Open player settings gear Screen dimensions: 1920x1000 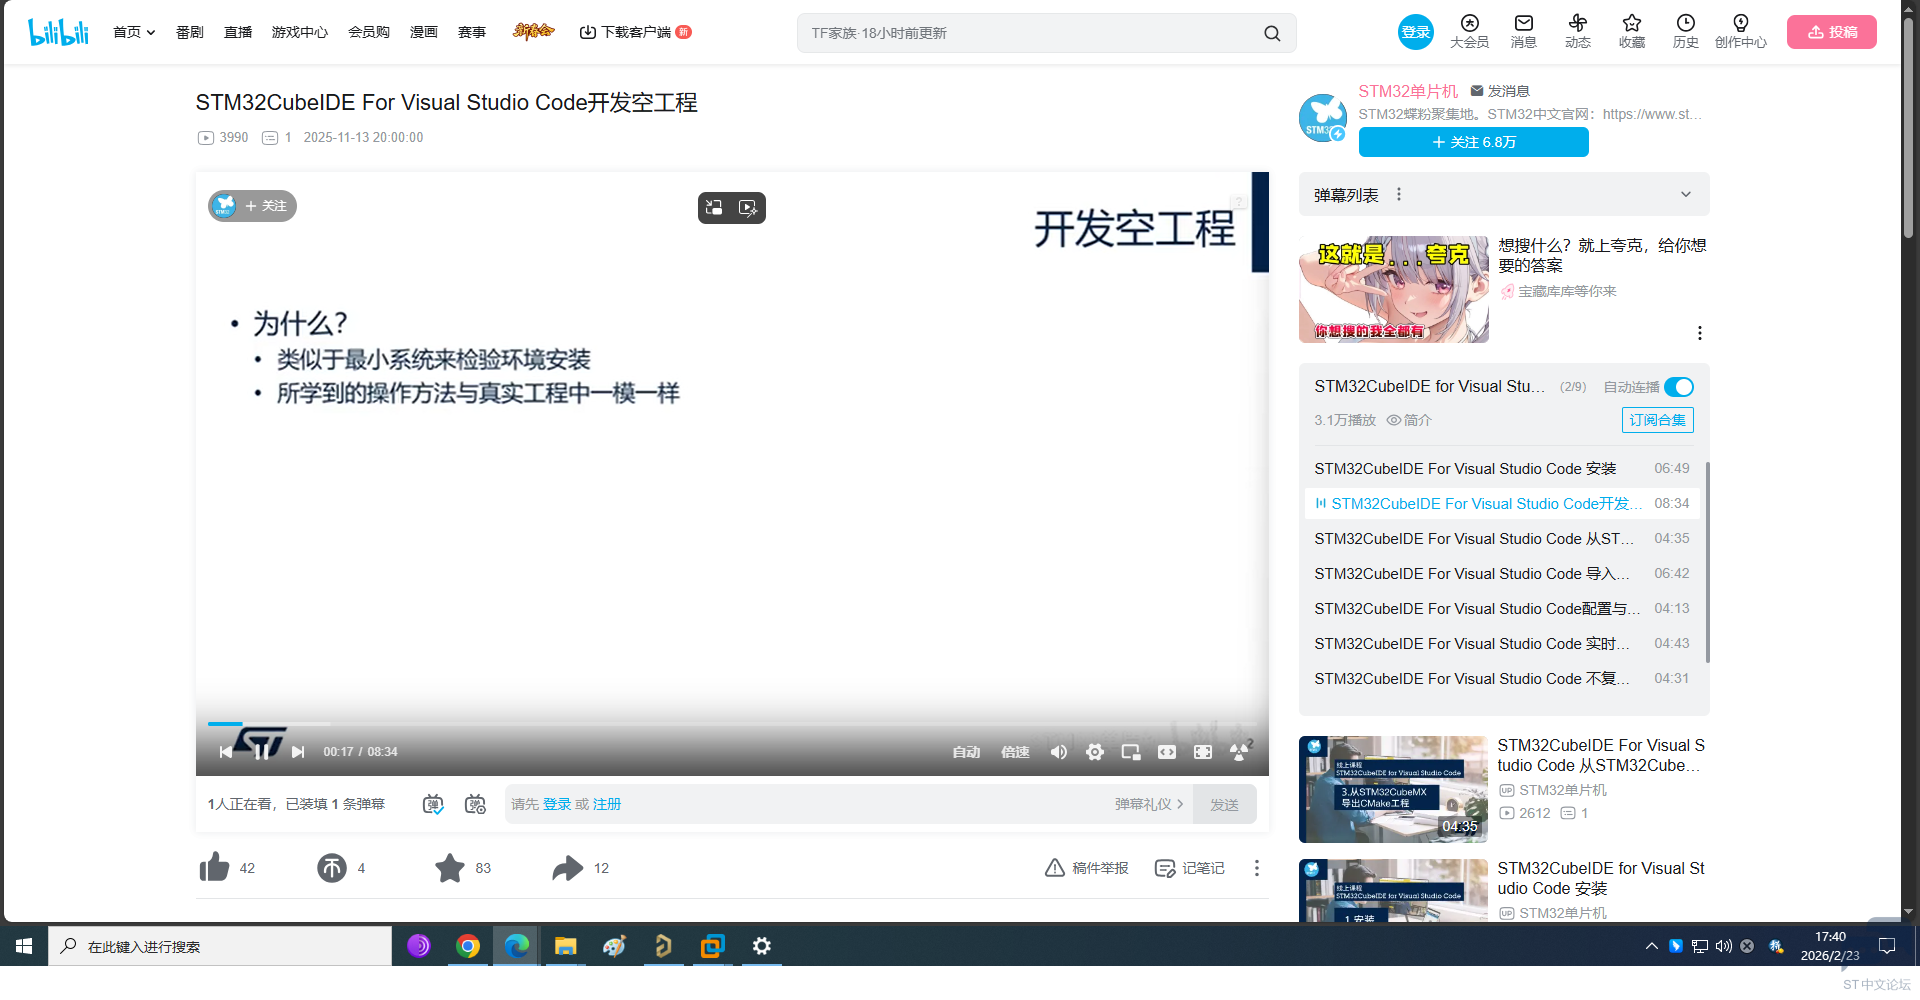click(1095, 752)
